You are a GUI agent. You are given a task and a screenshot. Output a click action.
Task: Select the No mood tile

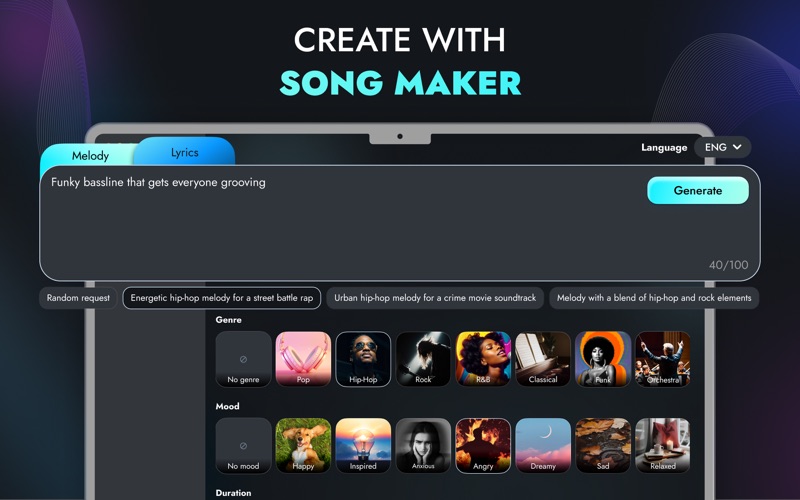tap(243, 446)
